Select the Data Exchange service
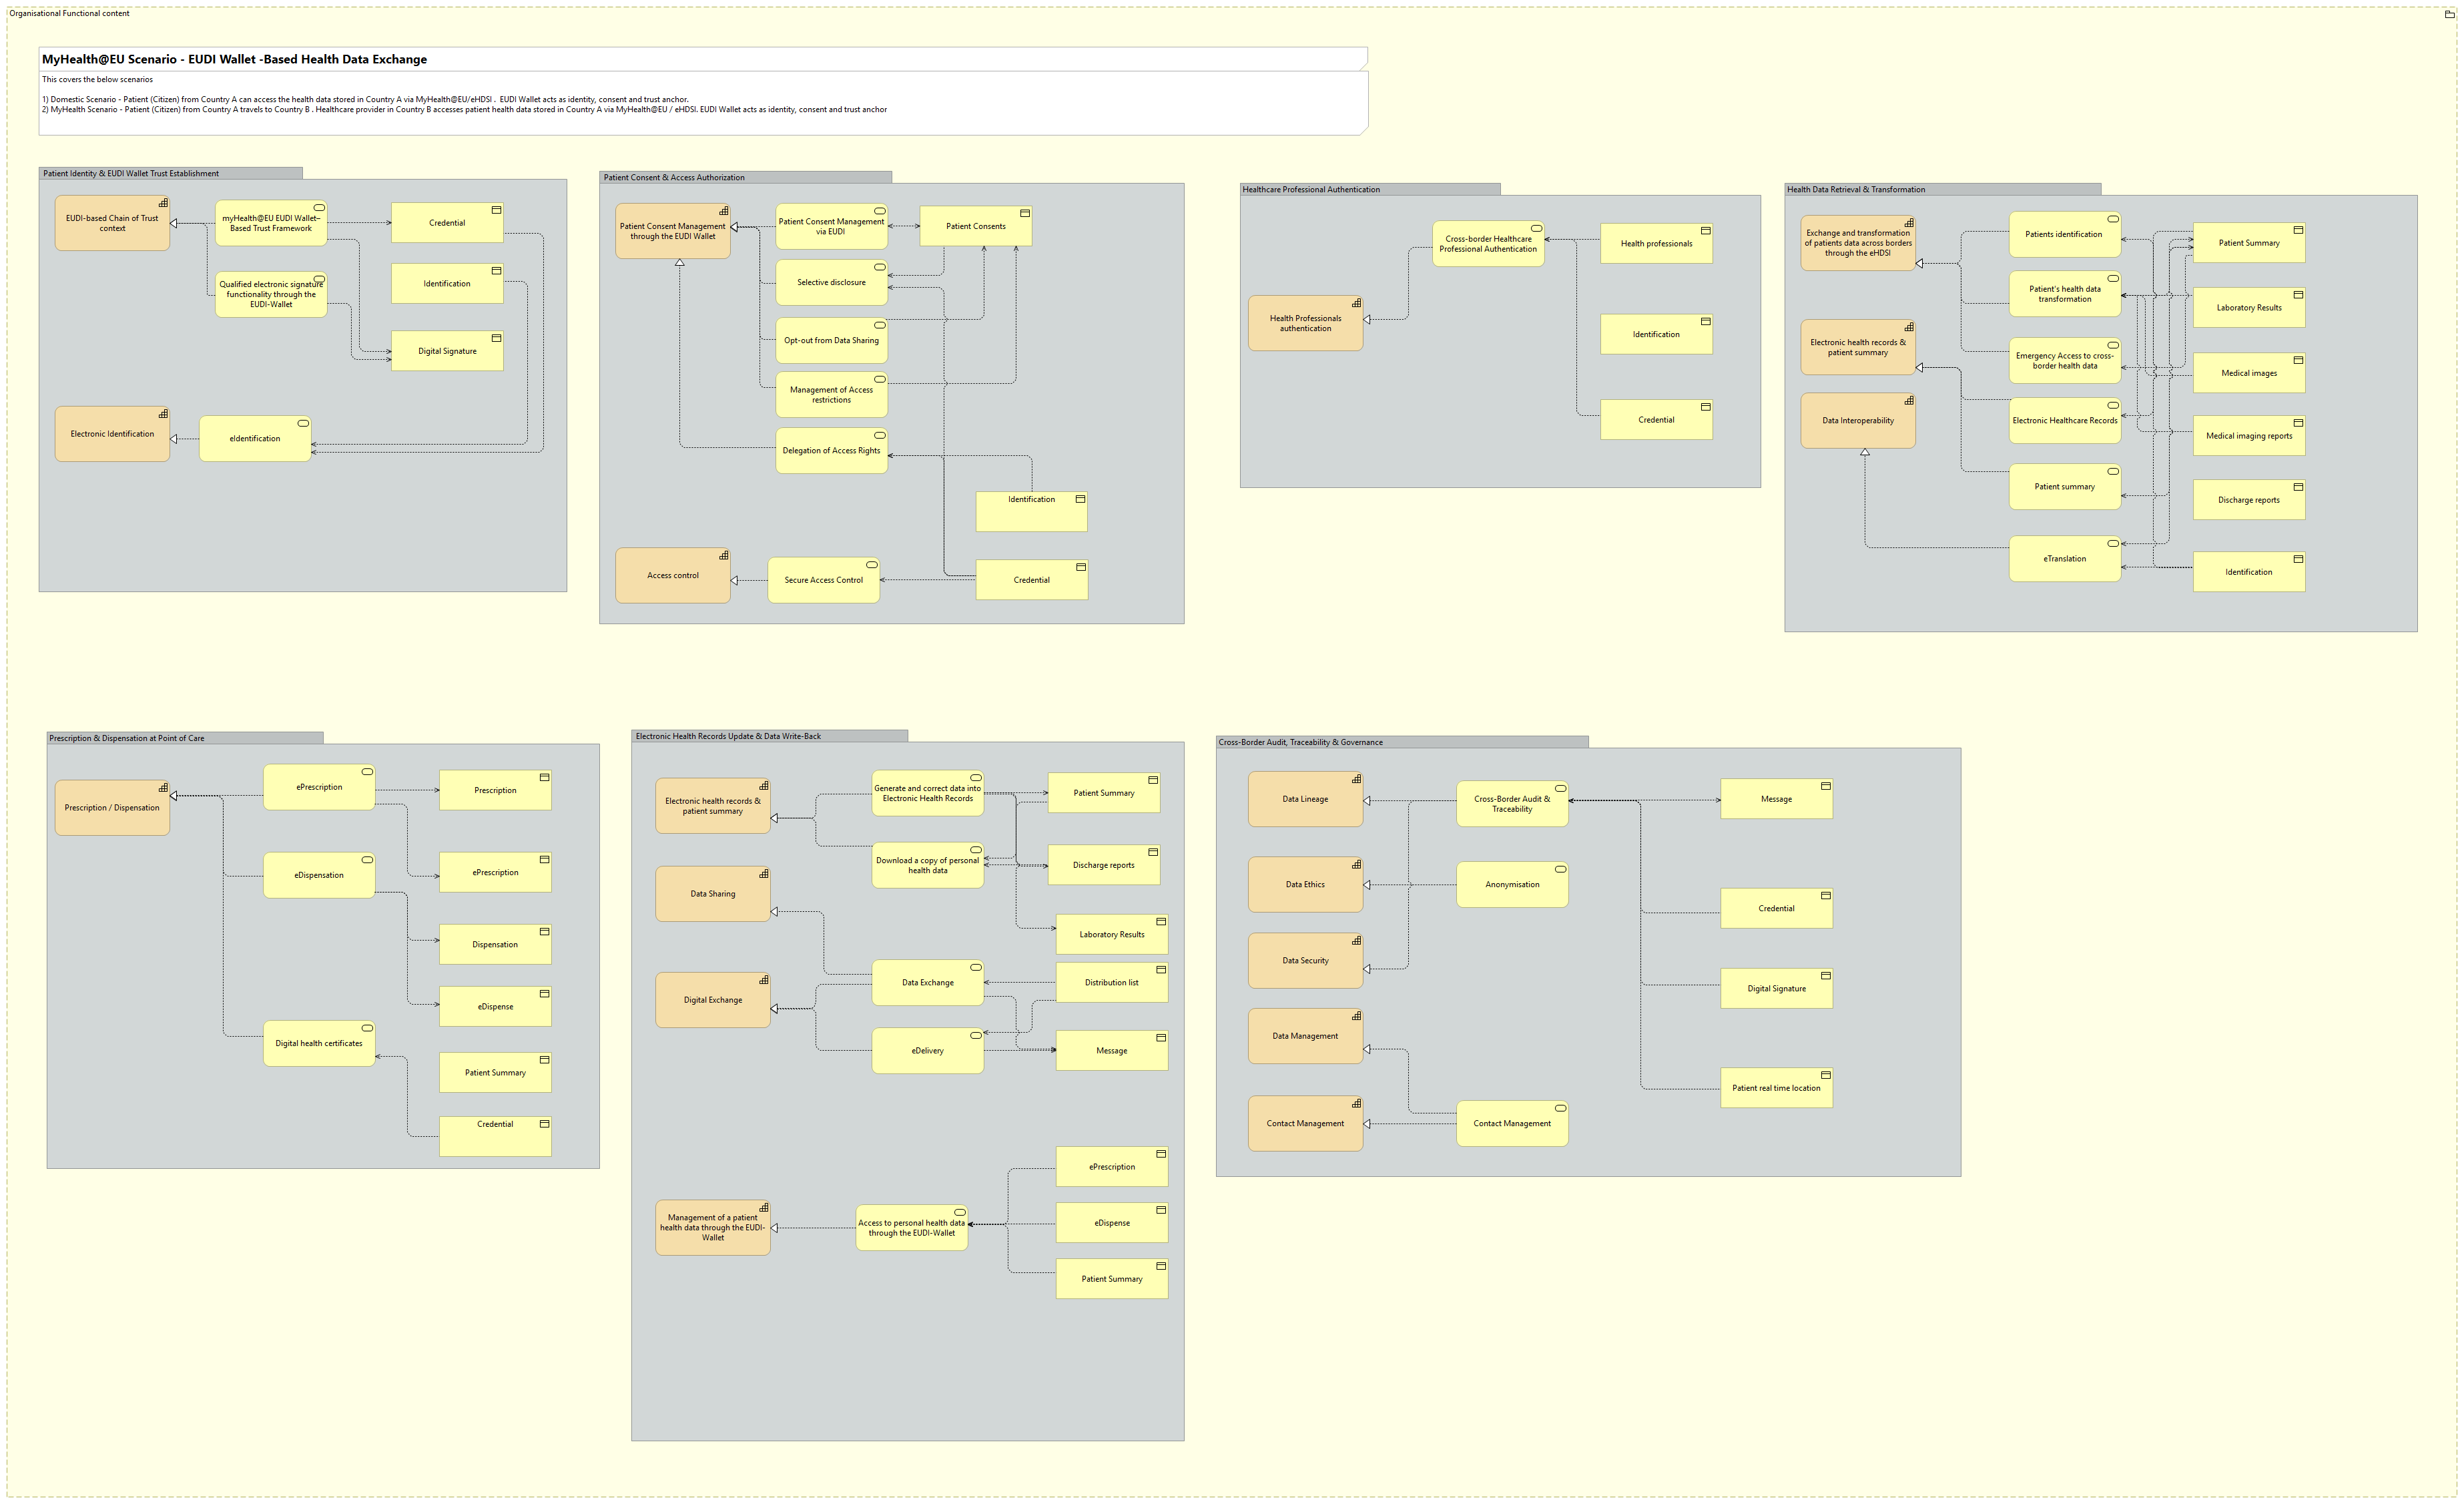Viewport: 2464px width, 1504px height. [928, 983]
